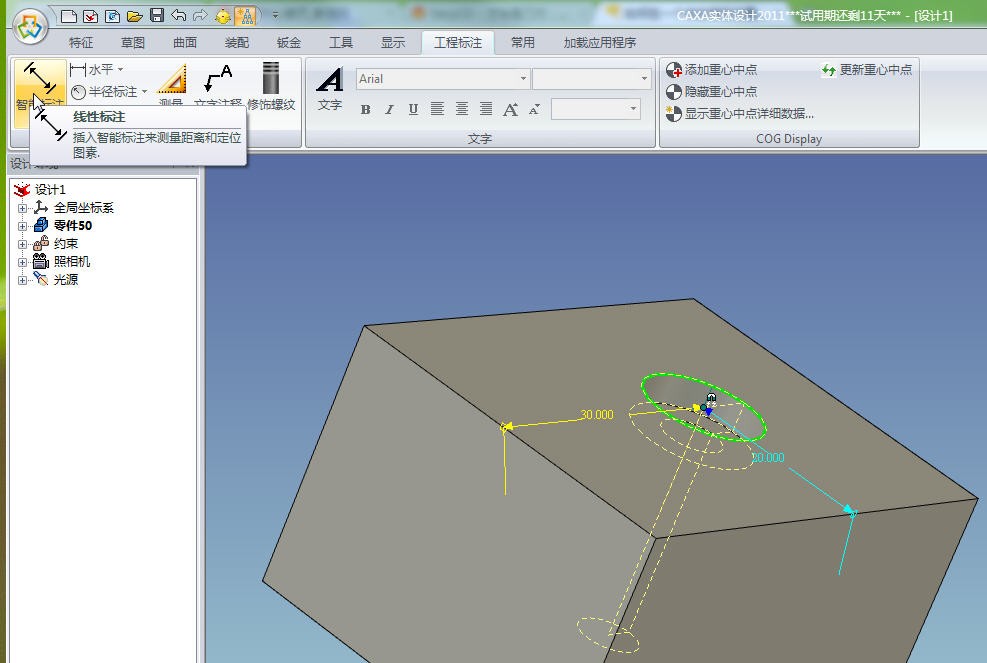Open the 钣金 ribbon tab
This screenshot has width=987, height=663.
point(289,43)
